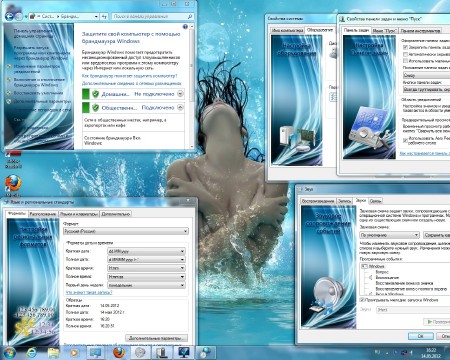
Task: Open link Дополнительные сведения о сетевых размещениях
Action: coord(132,83)
